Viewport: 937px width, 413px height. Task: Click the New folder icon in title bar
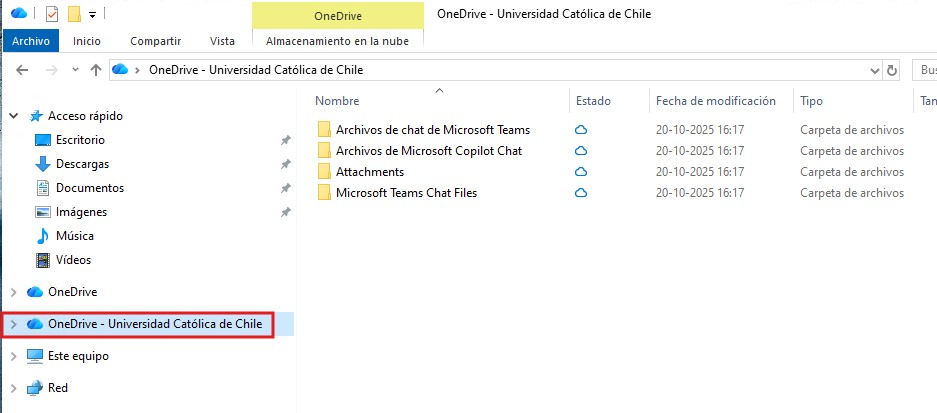point(74,14)
